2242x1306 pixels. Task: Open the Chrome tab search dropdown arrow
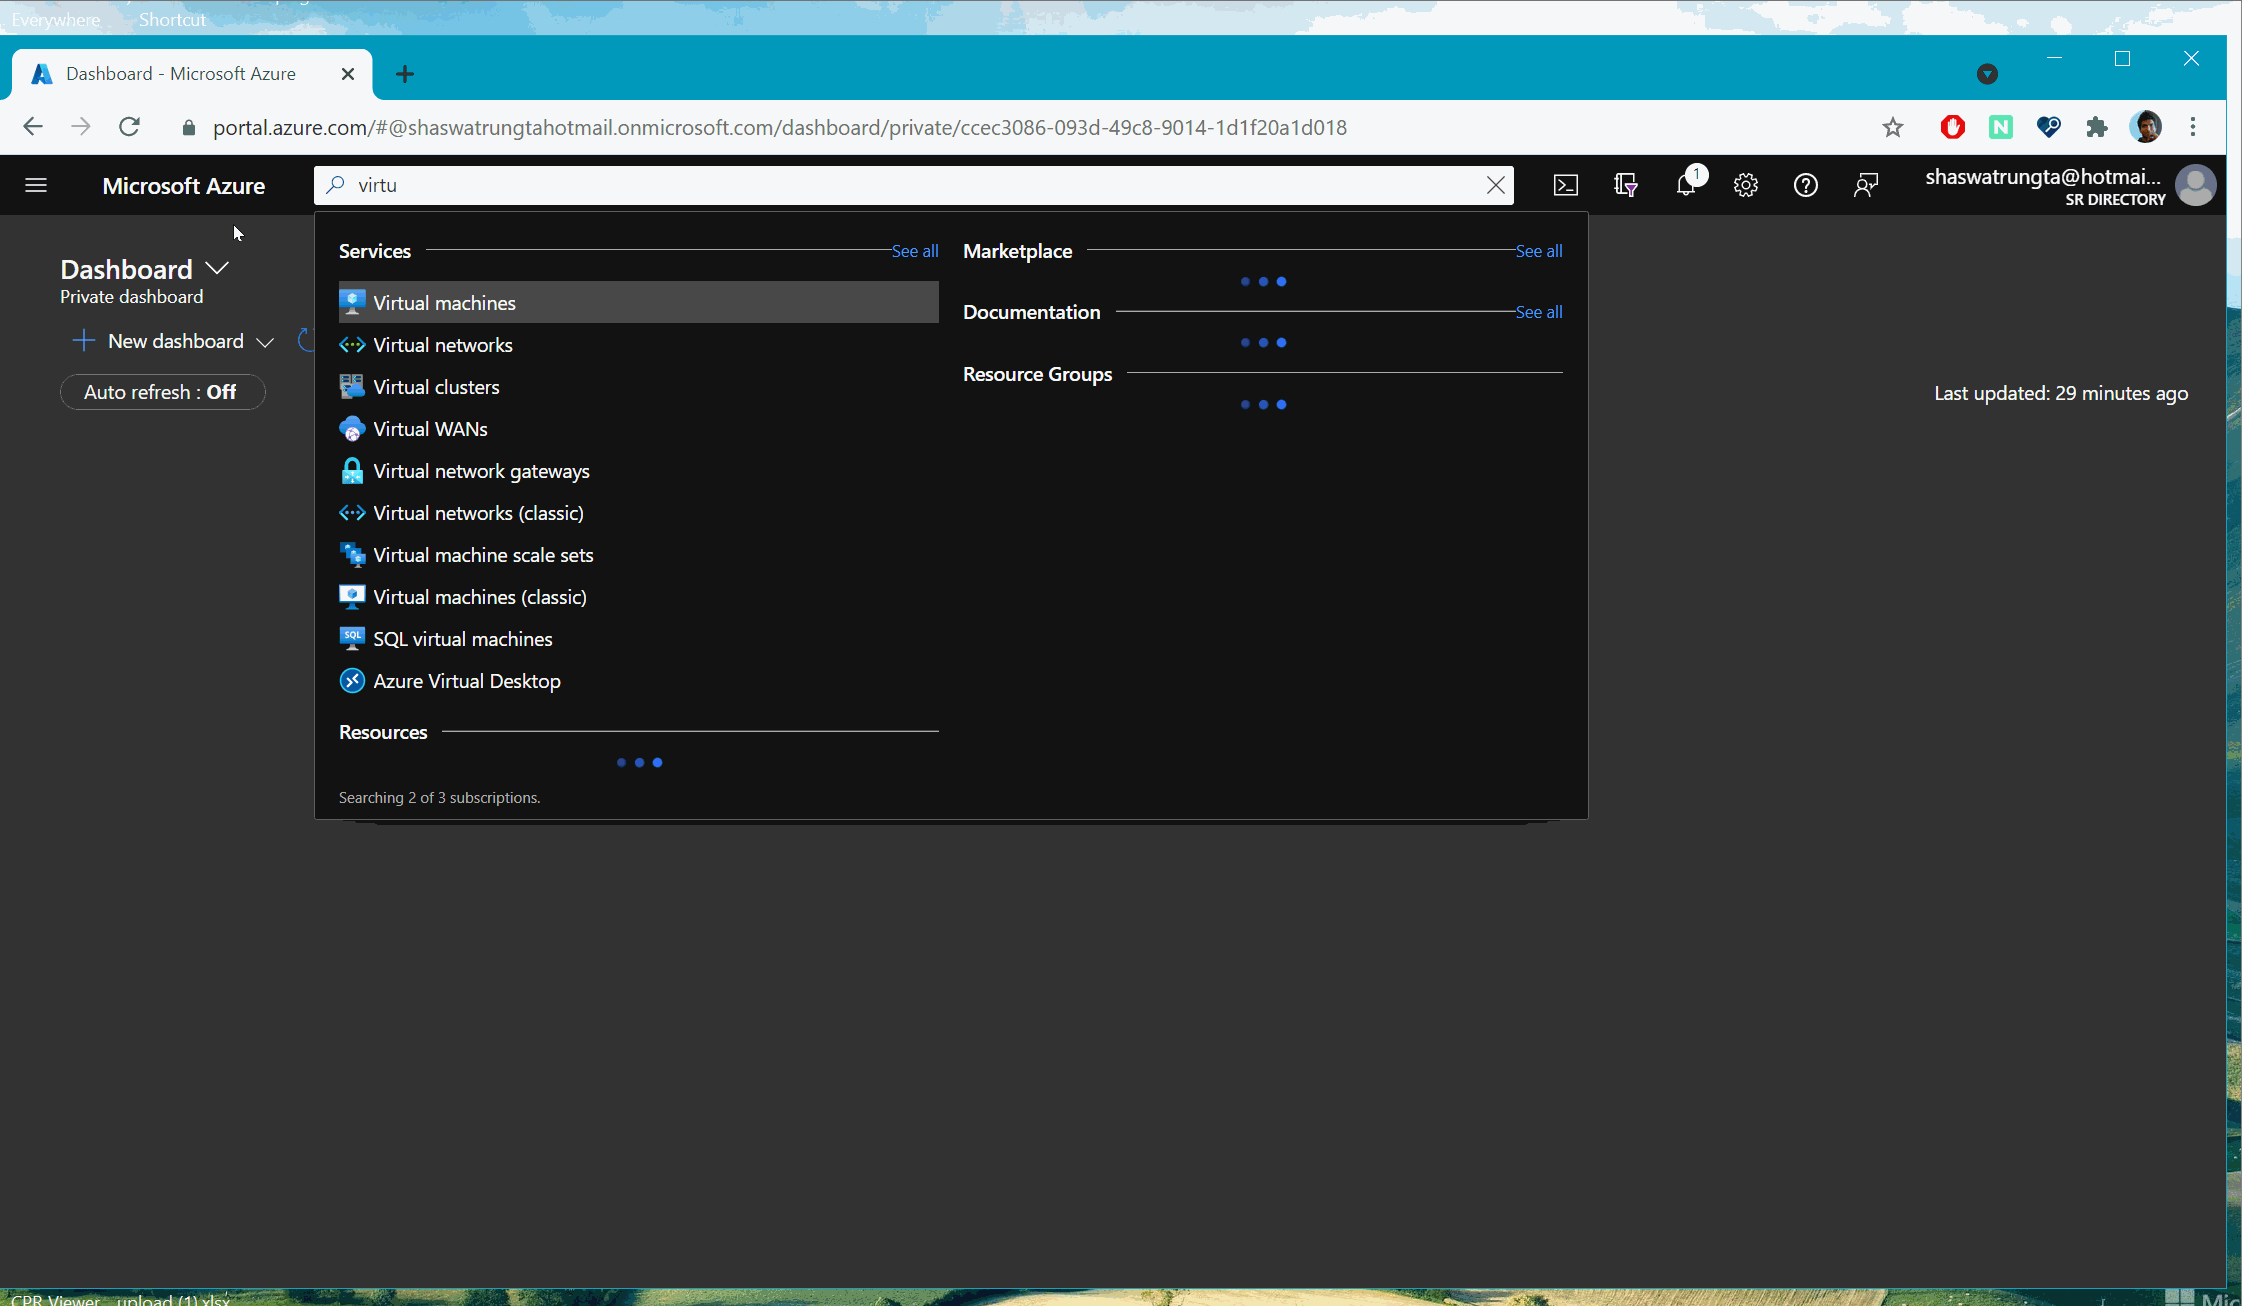click(x=1988, y=74)
